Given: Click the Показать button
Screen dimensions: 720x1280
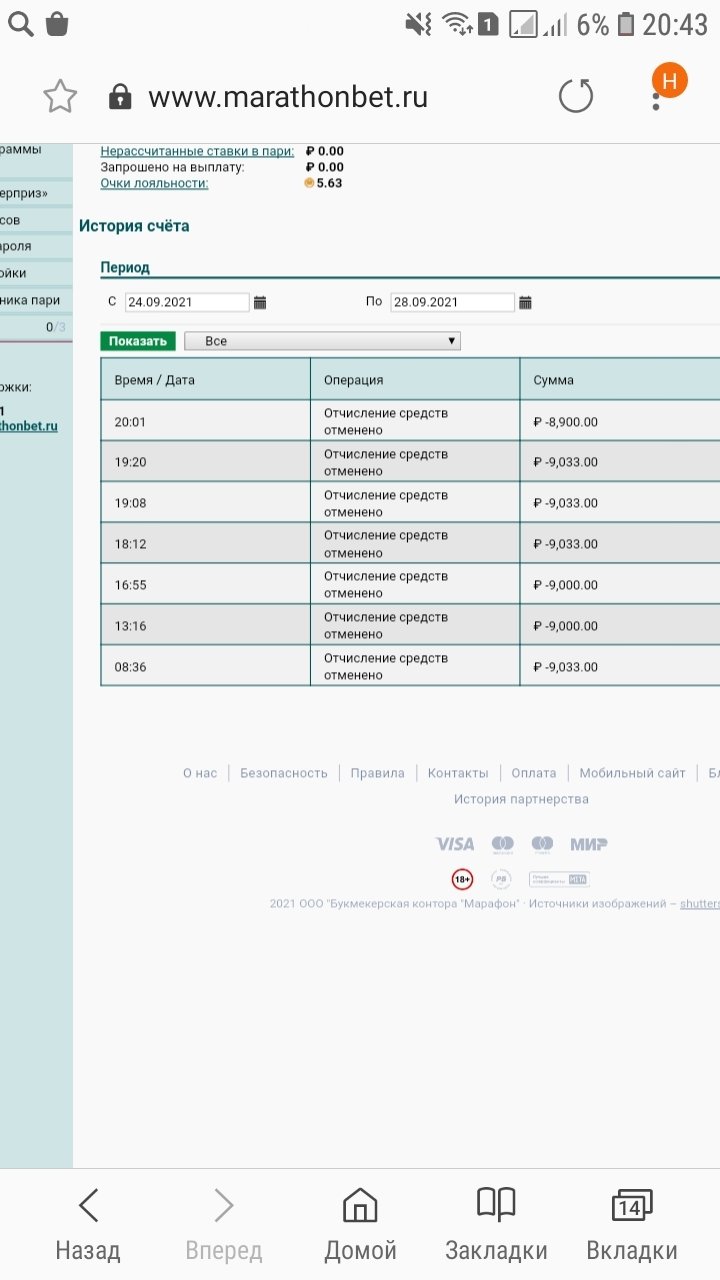Looking at the screenshot, I should (x=138, y=341).
